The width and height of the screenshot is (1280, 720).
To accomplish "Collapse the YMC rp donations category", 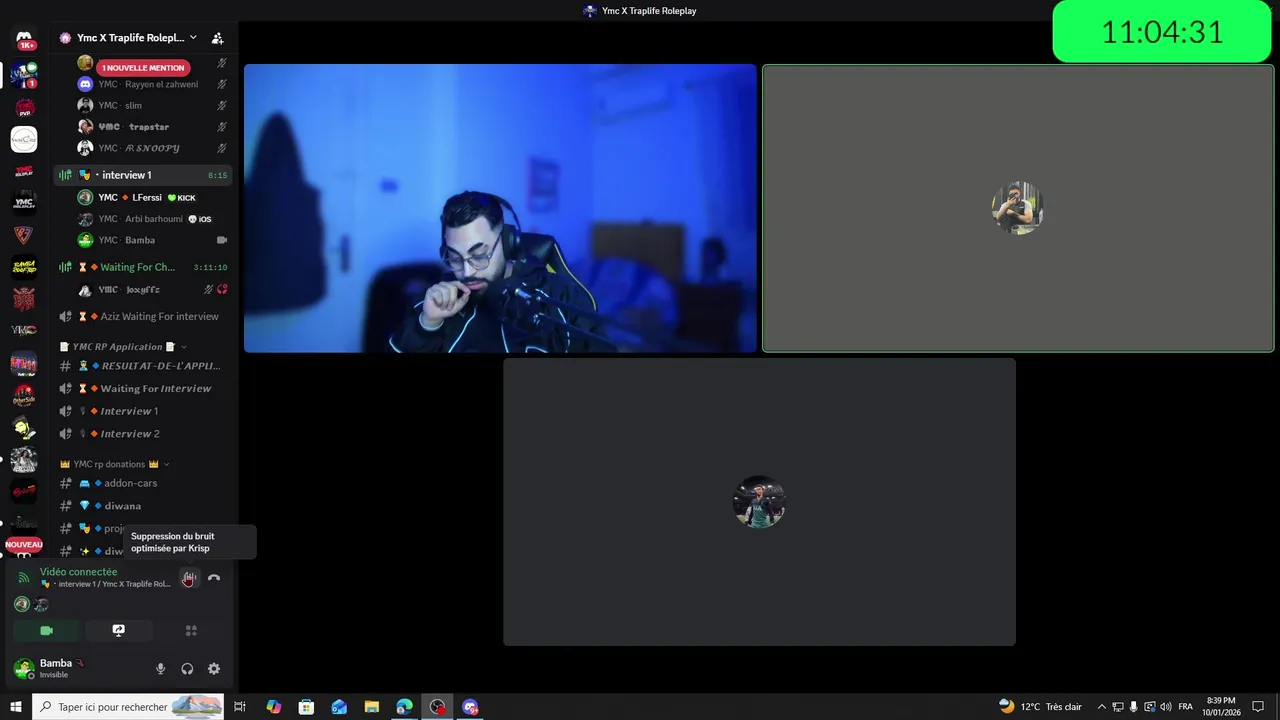I will click(x=115, y=464).
